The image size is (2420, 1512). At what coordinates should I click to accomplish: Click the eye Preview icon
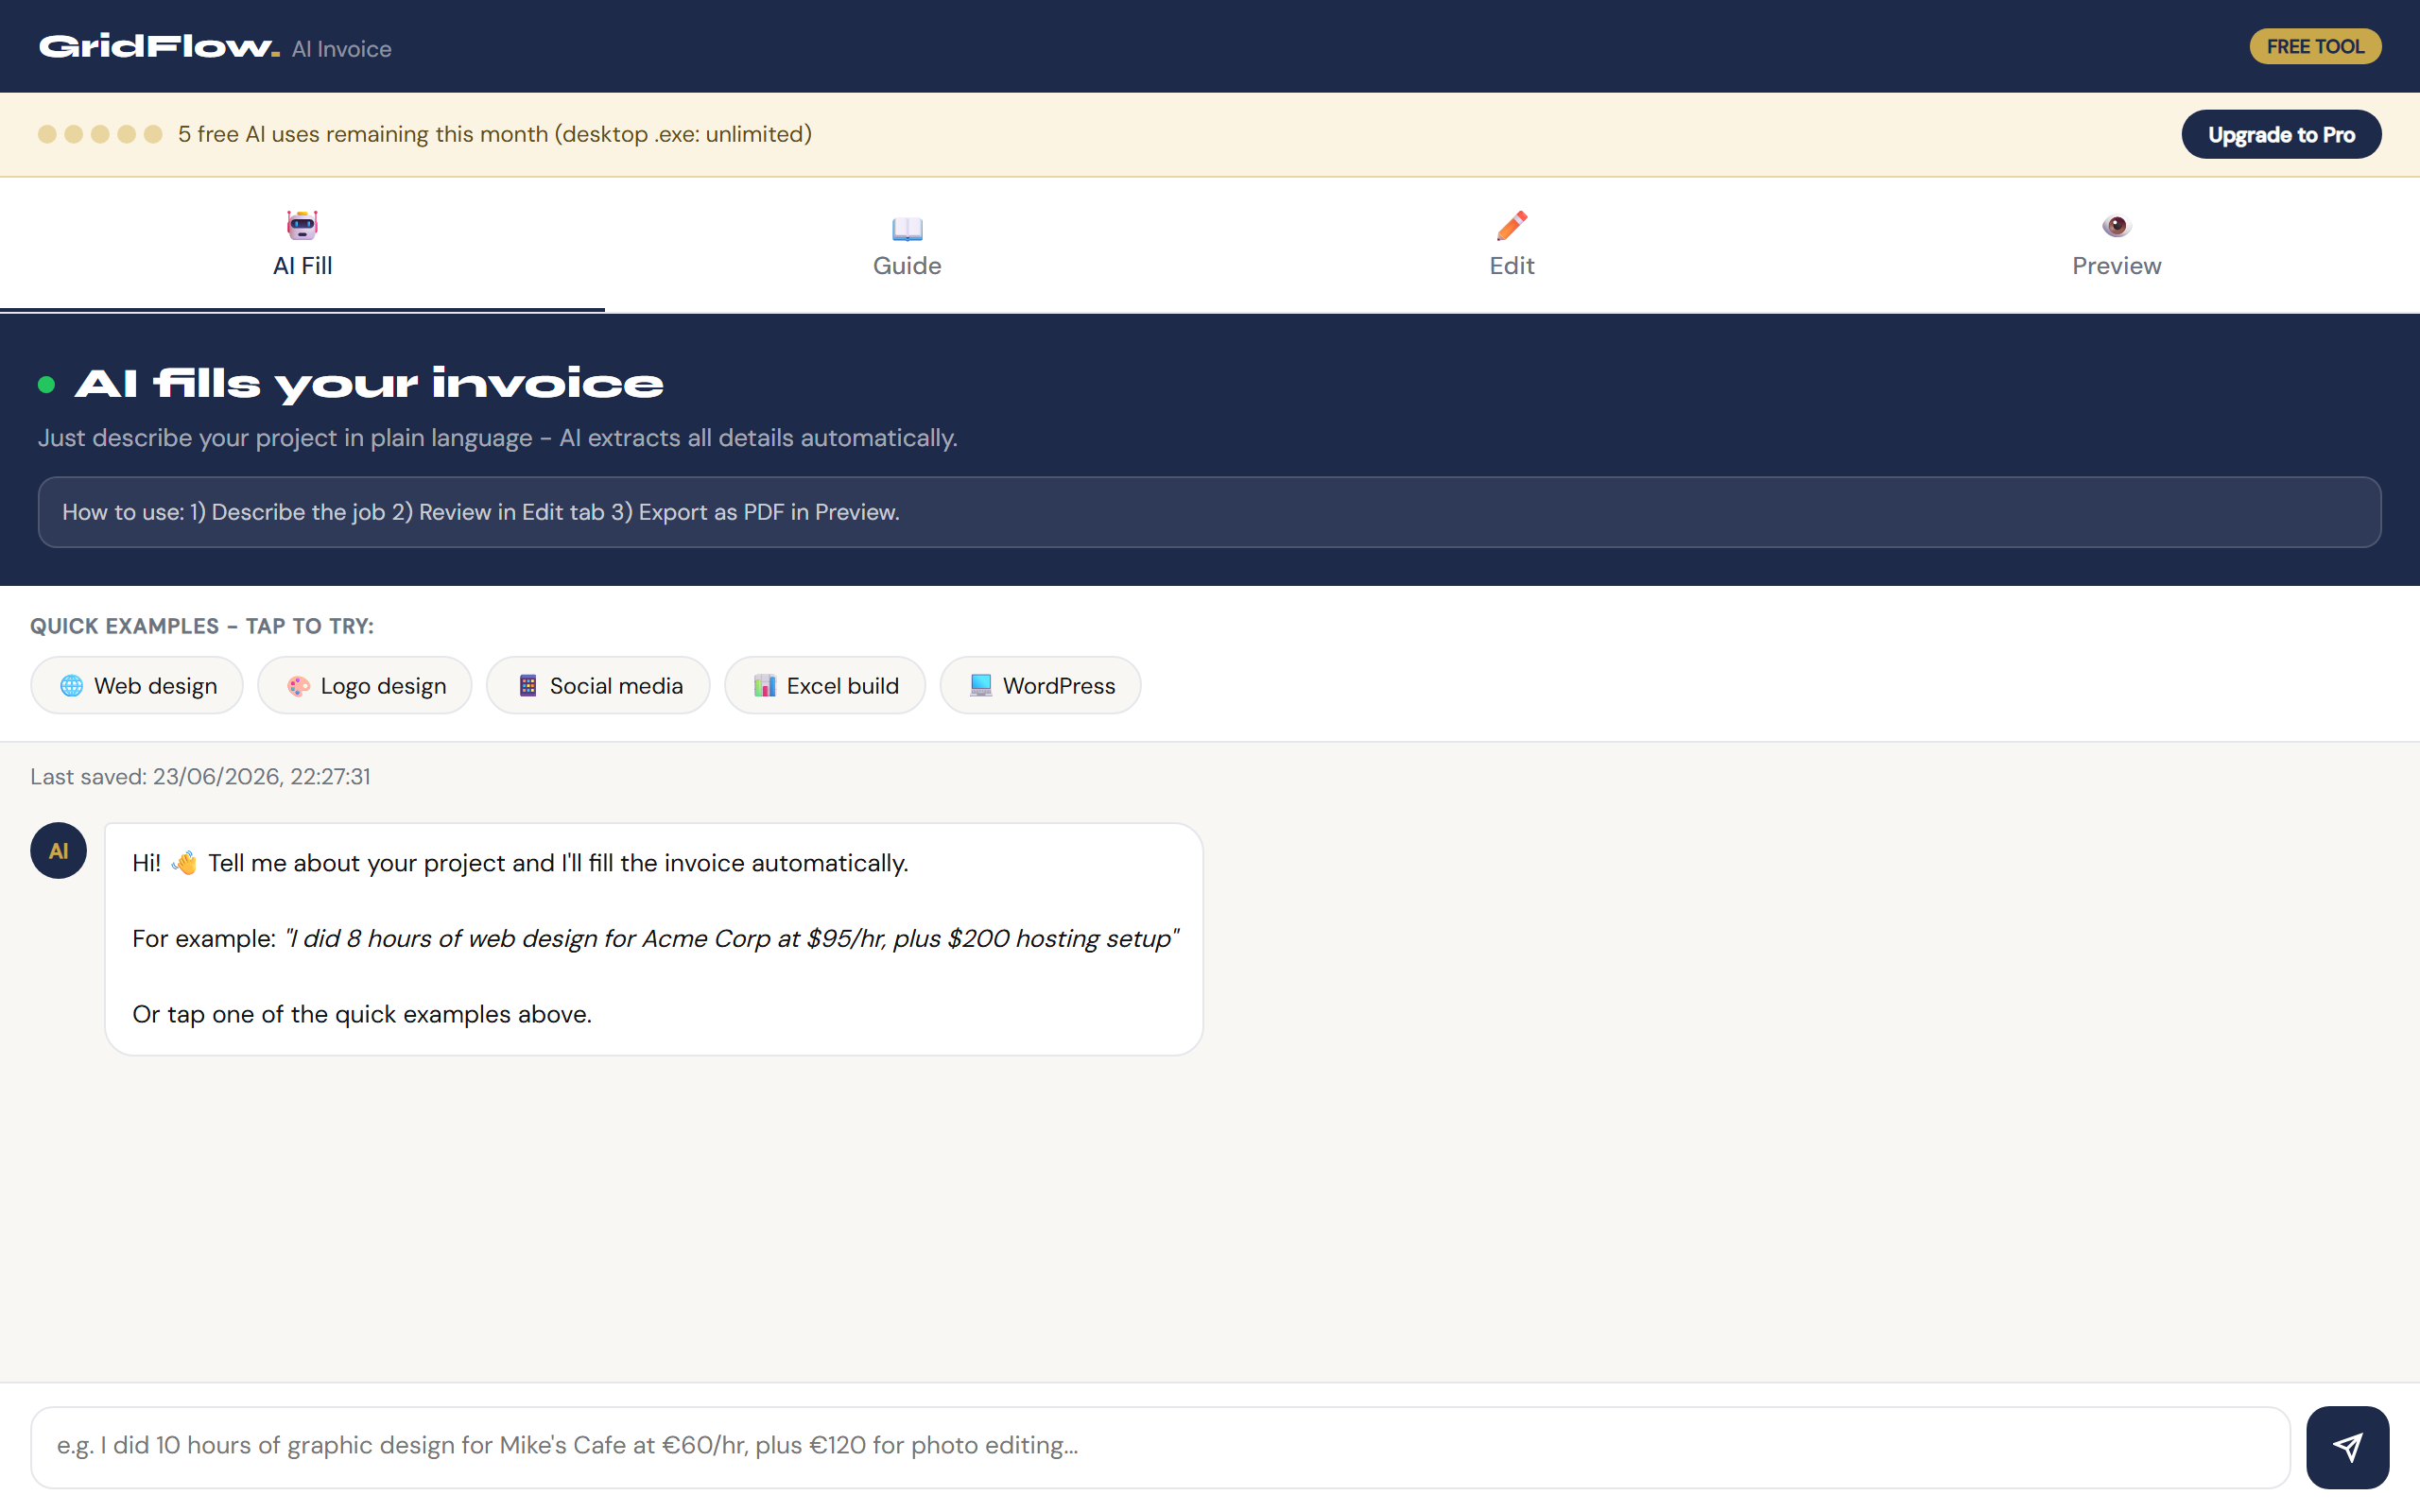[x=2116, y=226]
